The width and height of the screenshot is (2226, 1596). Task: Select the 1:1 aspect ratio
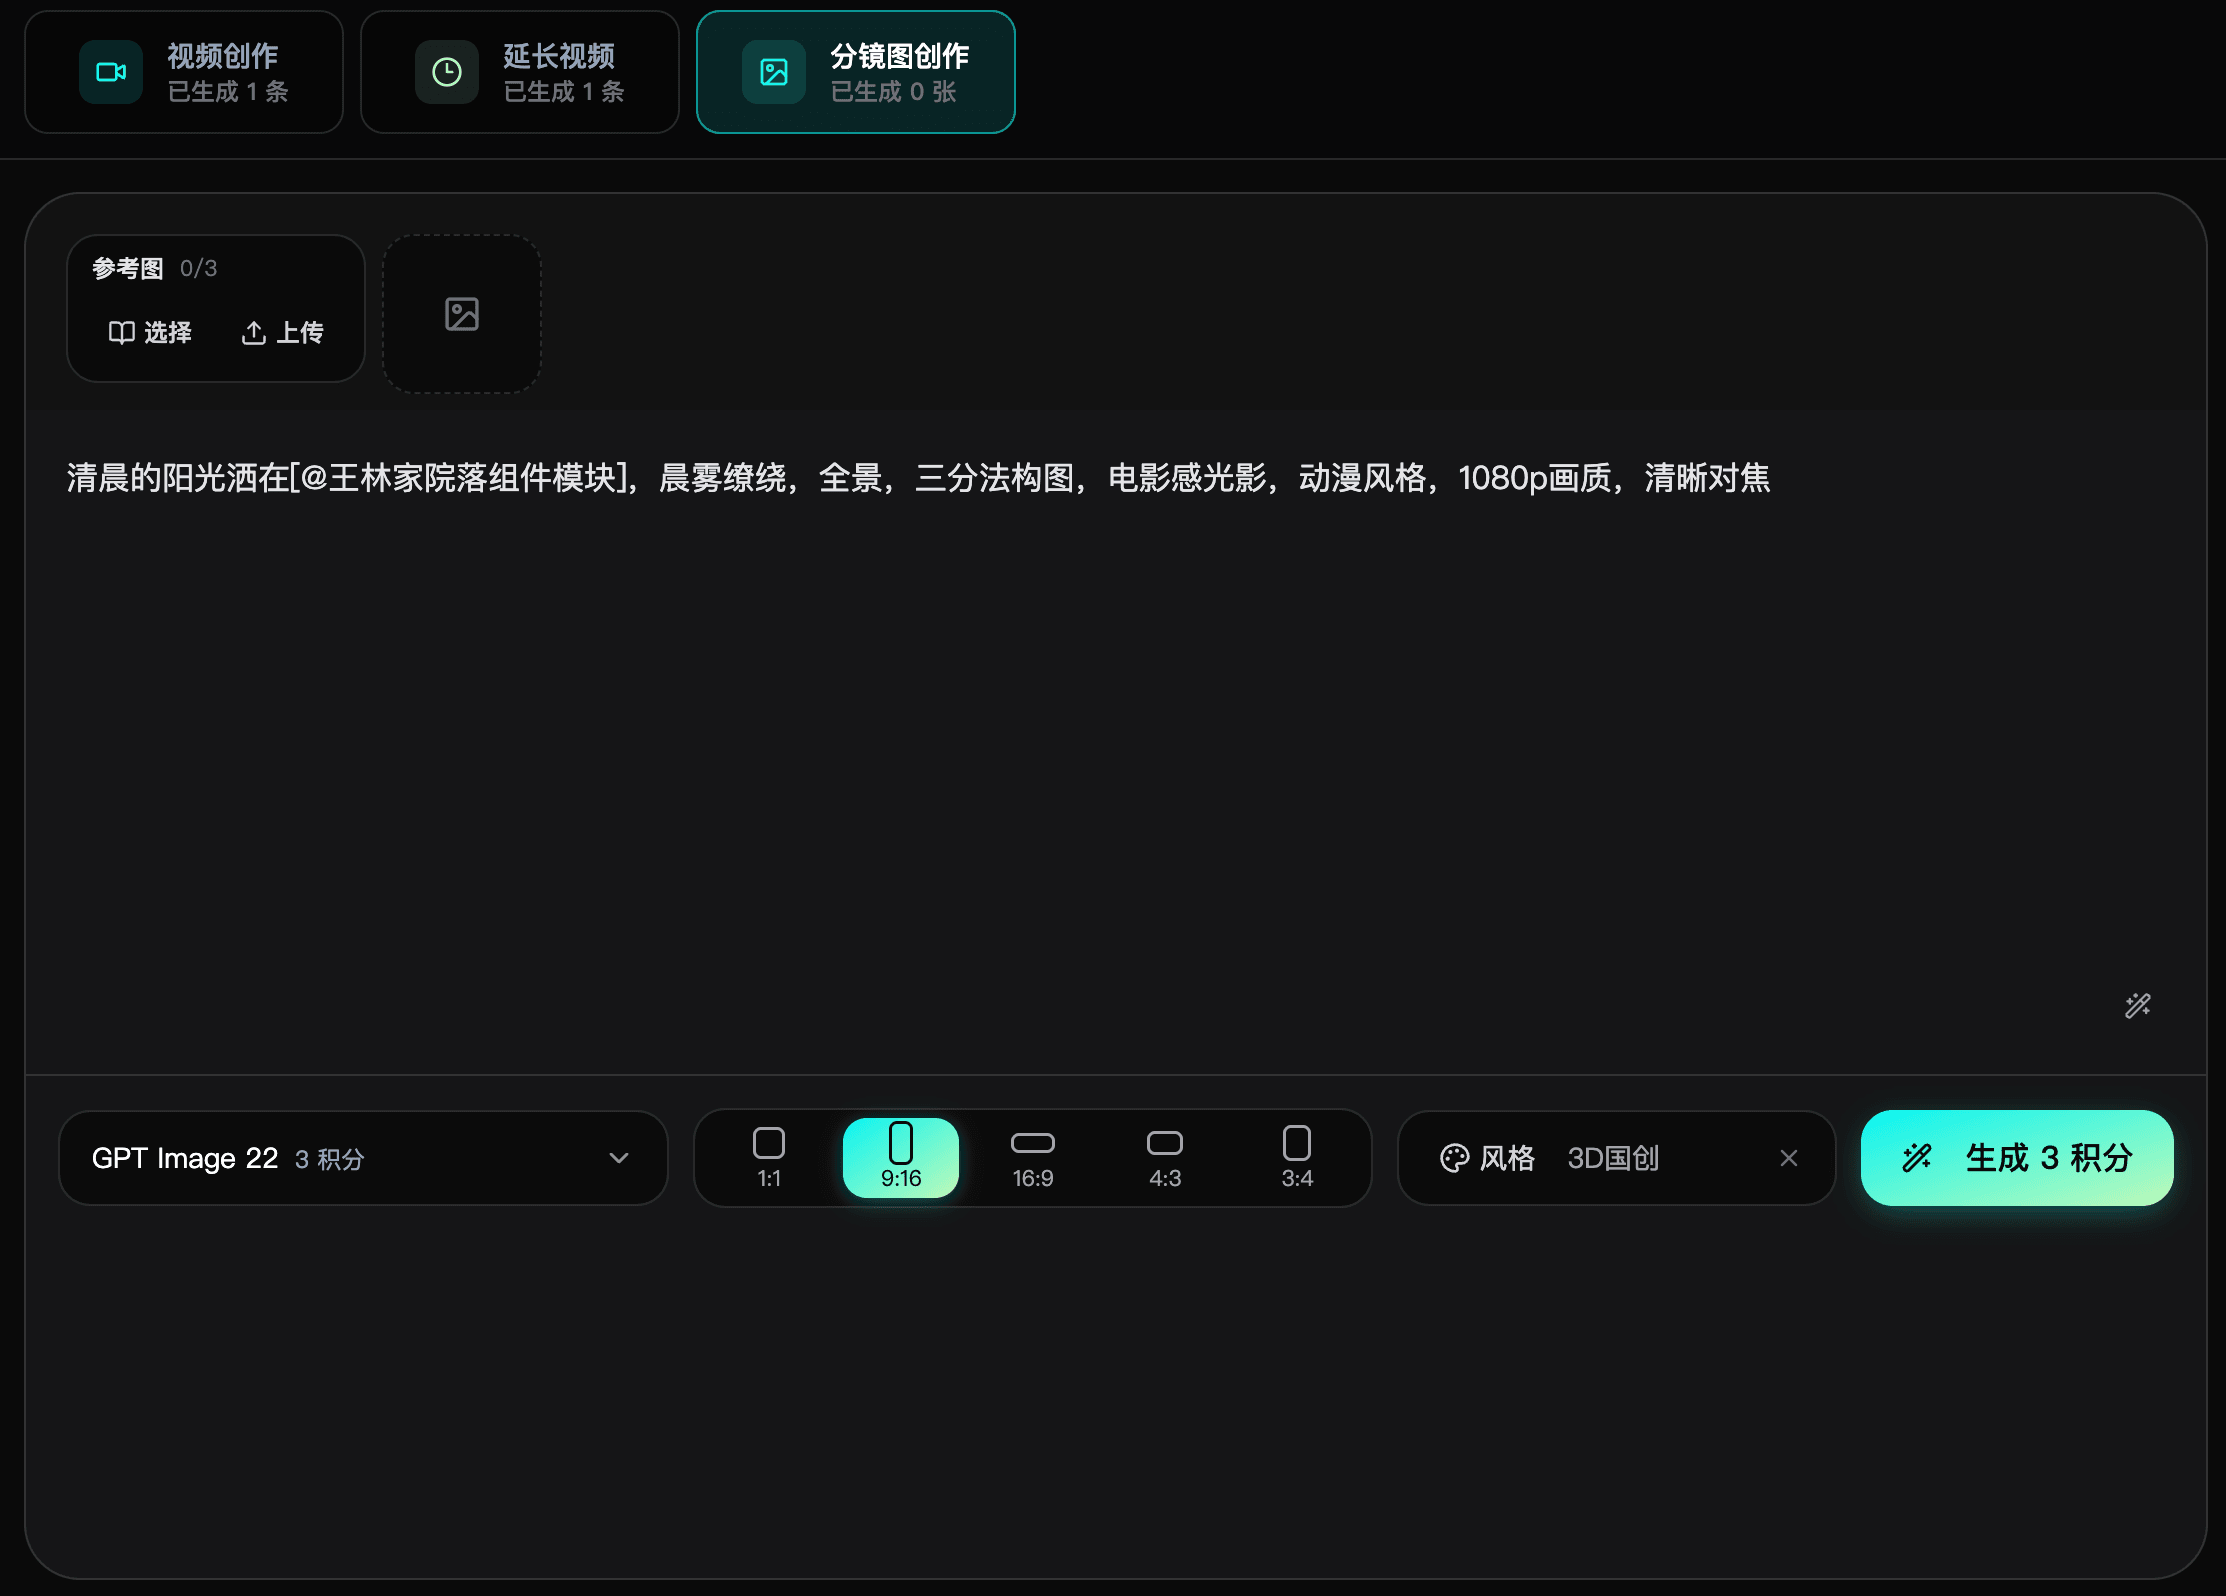tap(769, 1158)
